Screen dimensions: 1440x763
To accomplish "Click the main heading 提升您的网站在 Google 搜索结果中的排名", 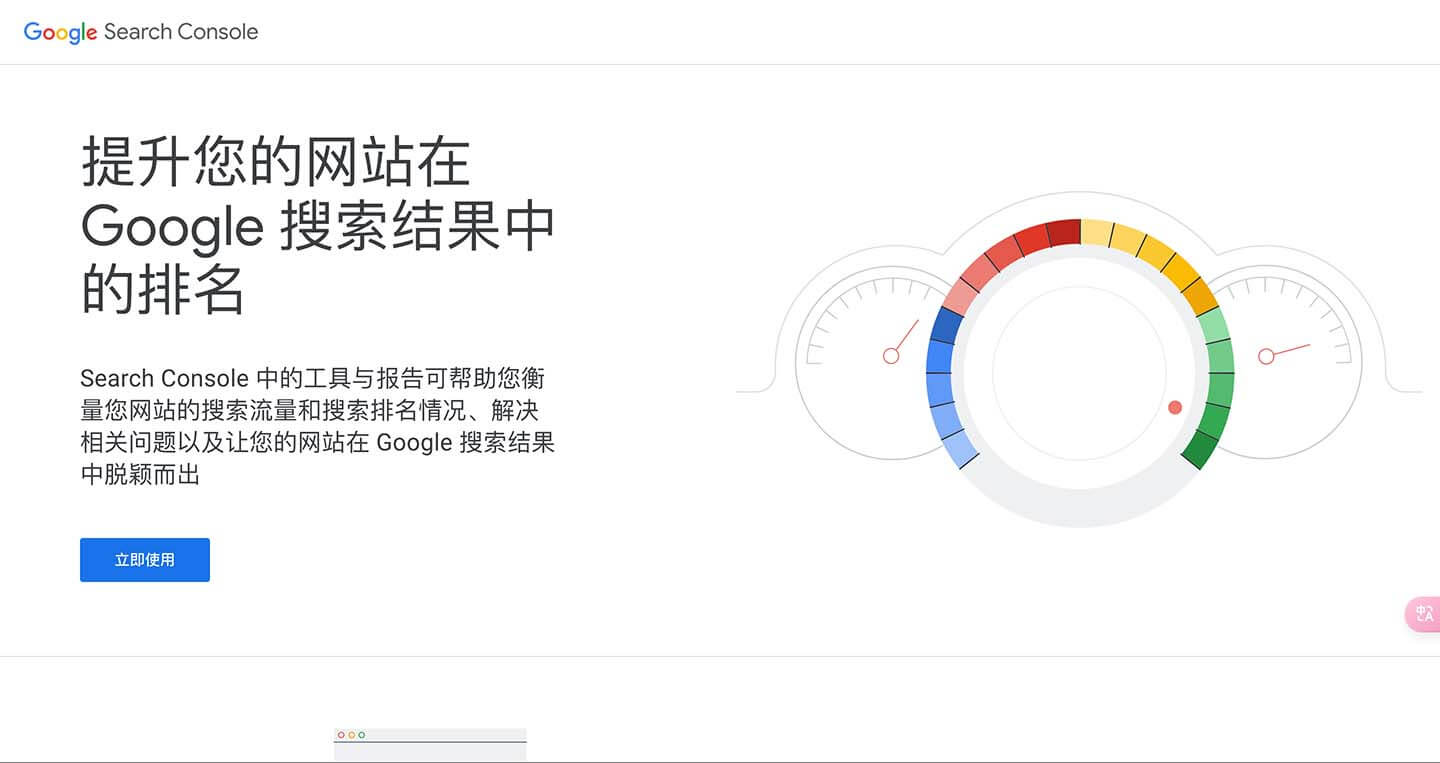I will coord(317,226).
